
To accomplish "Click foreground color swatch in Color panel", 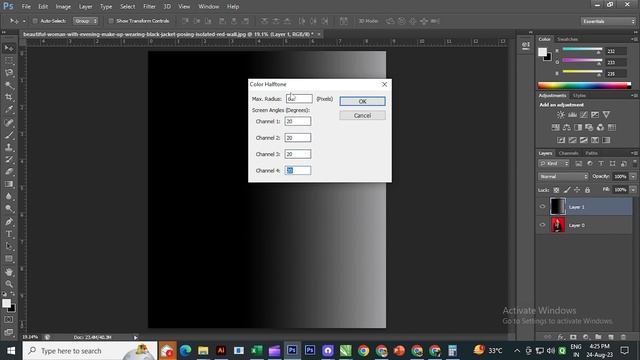I will tap(542, 52).
